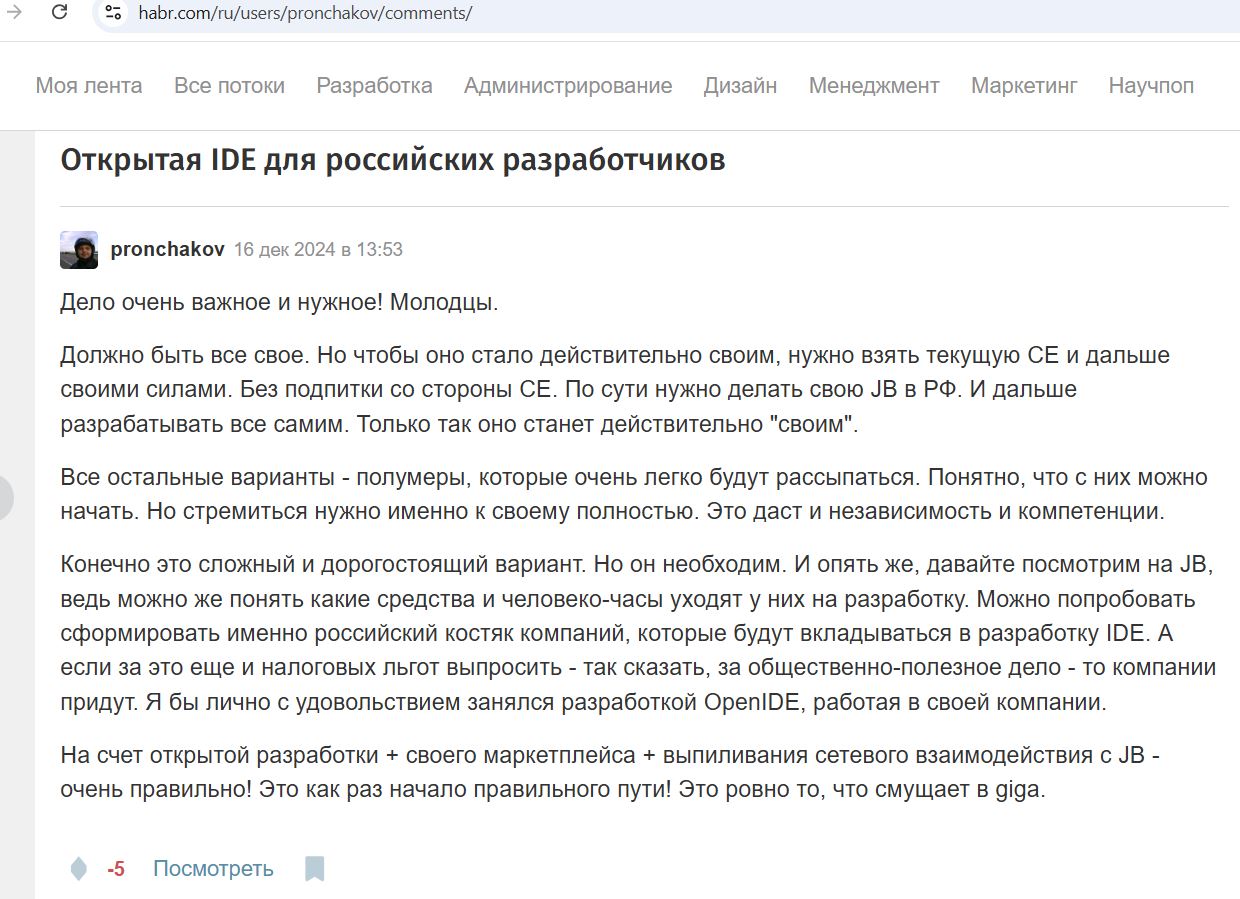Click the browser forward arrow
The width and height of the screenshot is (1240, 899).
pos(14,13)
